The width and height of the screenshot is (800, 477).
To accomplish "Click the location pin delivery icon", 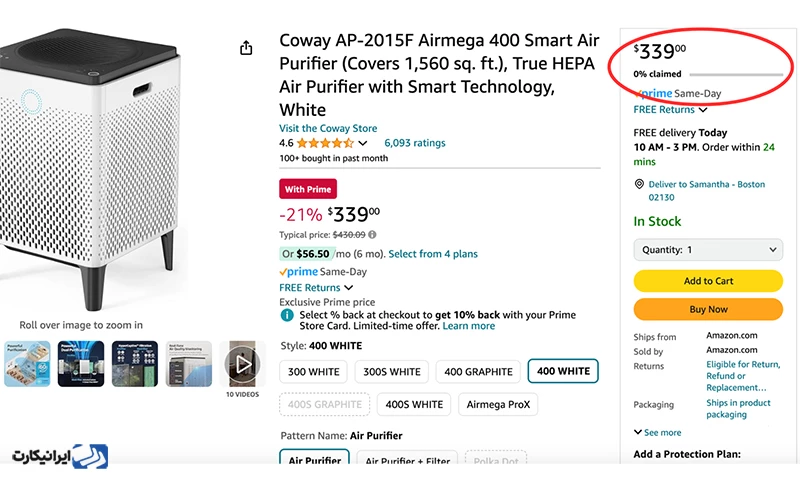I will pos(639,185).
